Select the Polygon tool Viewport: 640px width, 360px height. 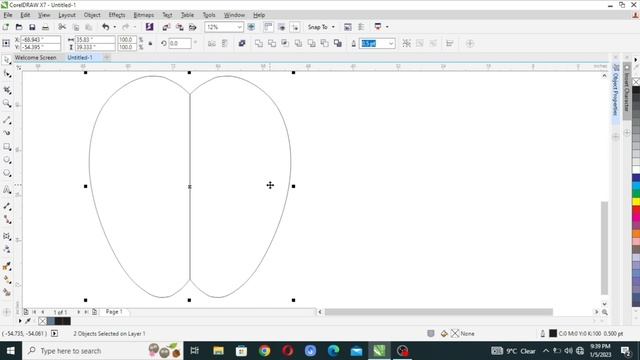[x=7, y=173]
